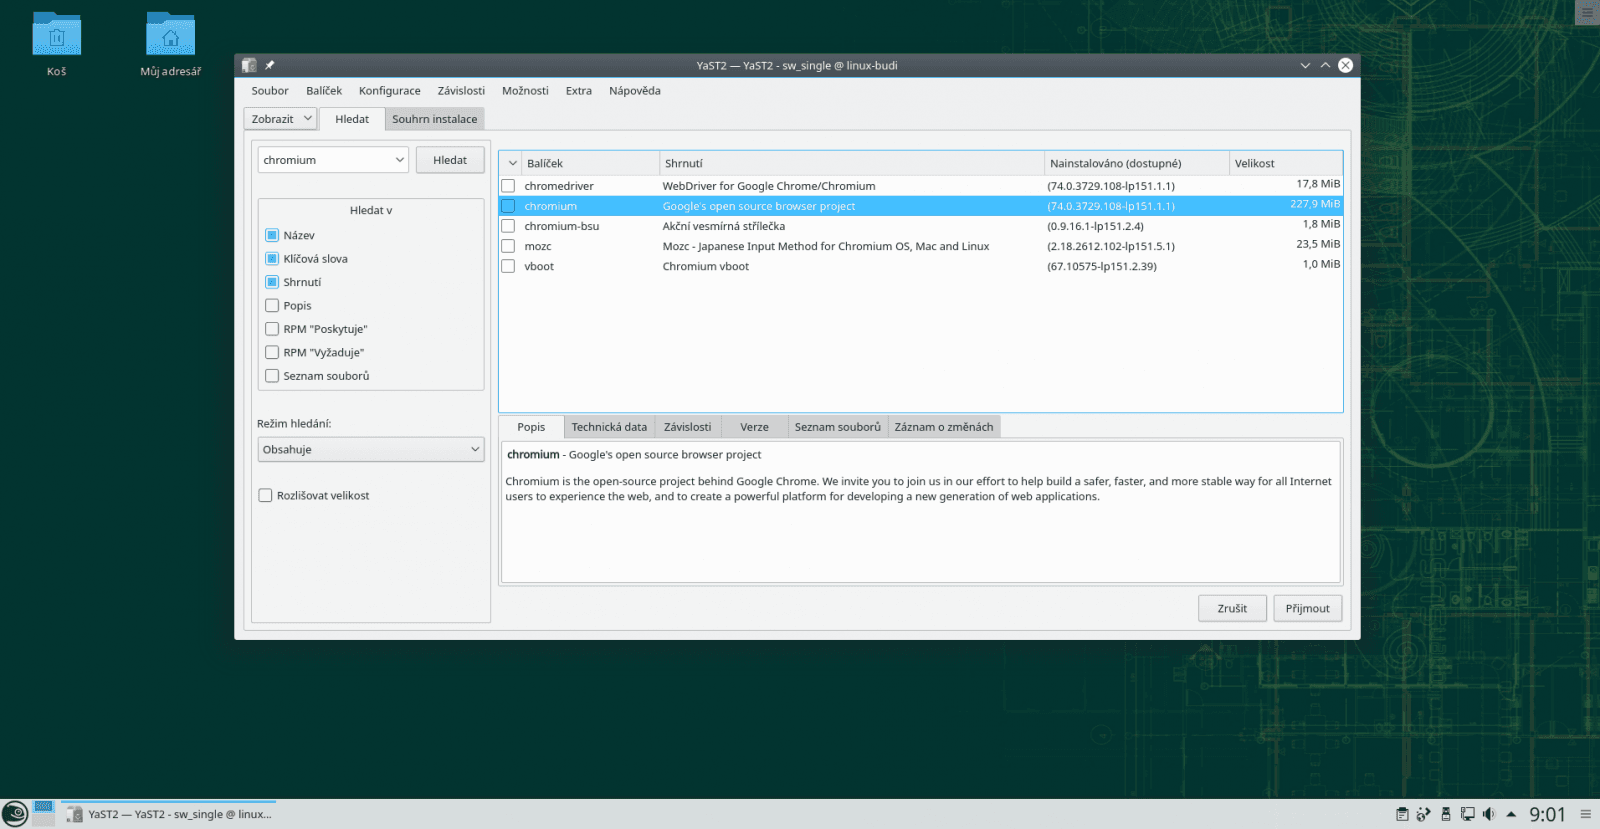Enable RPM "Poskytuje" checkbox
The image size is (1600, 829).
pyautogui.click(x=272, y=329)
